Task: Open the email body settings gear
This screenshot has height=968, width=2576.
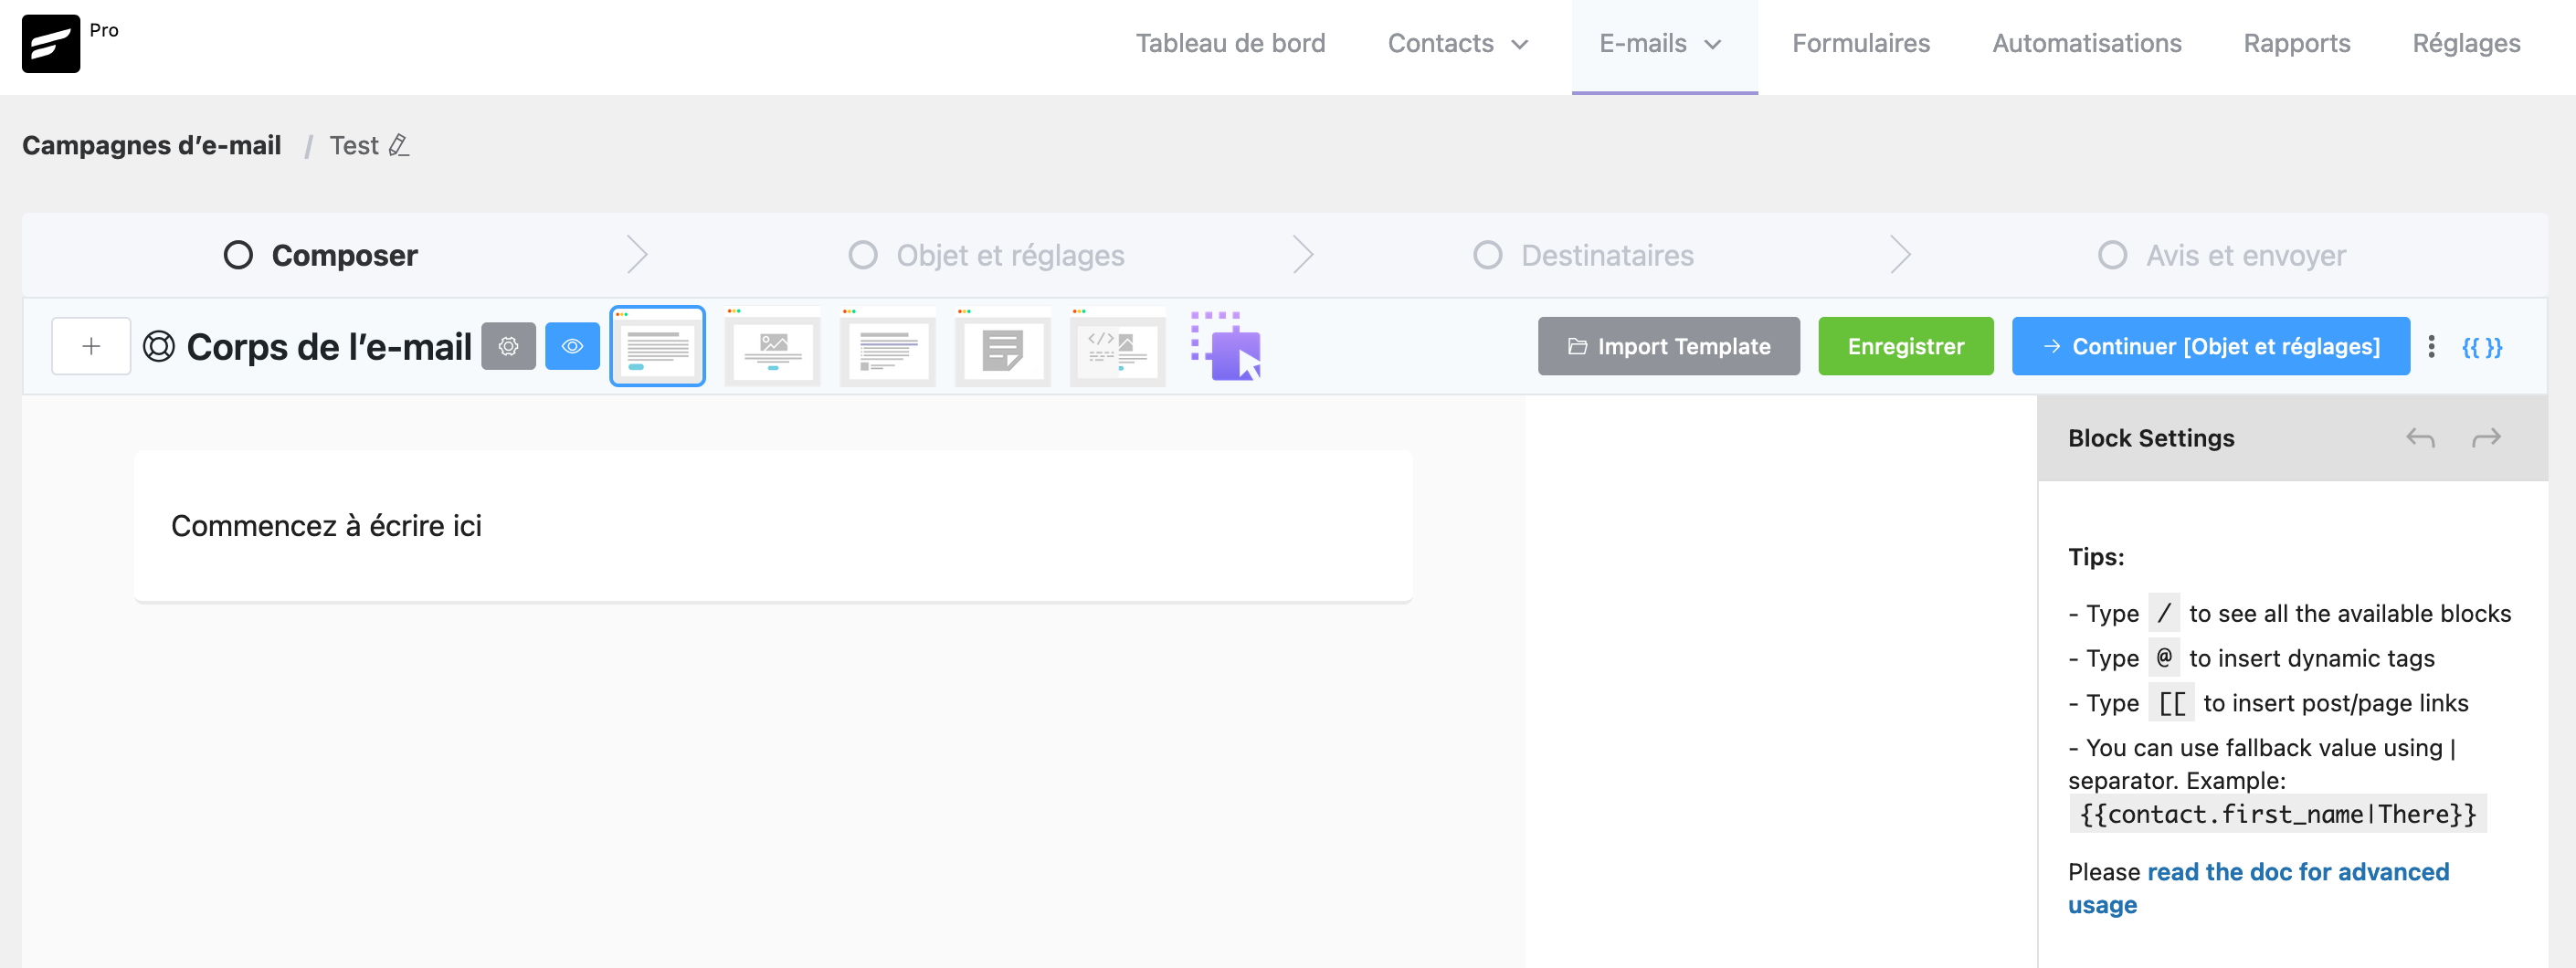Action: point(509,345)
